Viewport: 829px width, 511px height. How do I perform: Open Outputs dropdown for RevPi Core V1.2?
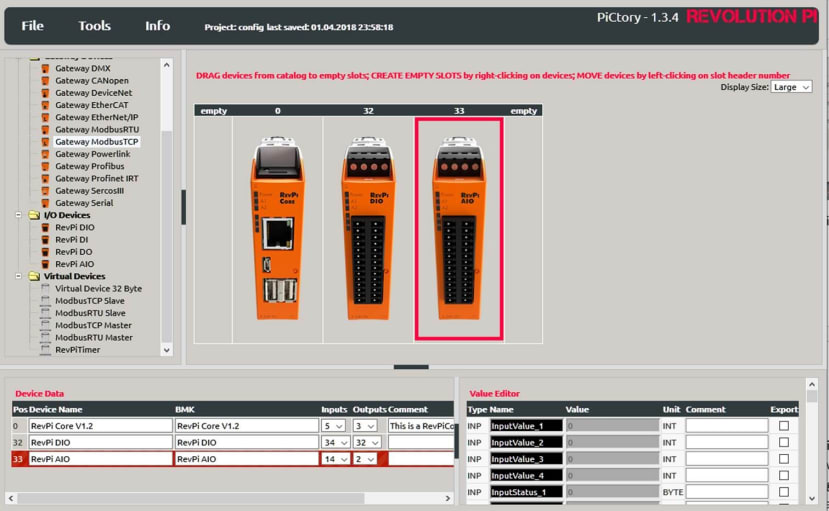(x=365, y=426)
